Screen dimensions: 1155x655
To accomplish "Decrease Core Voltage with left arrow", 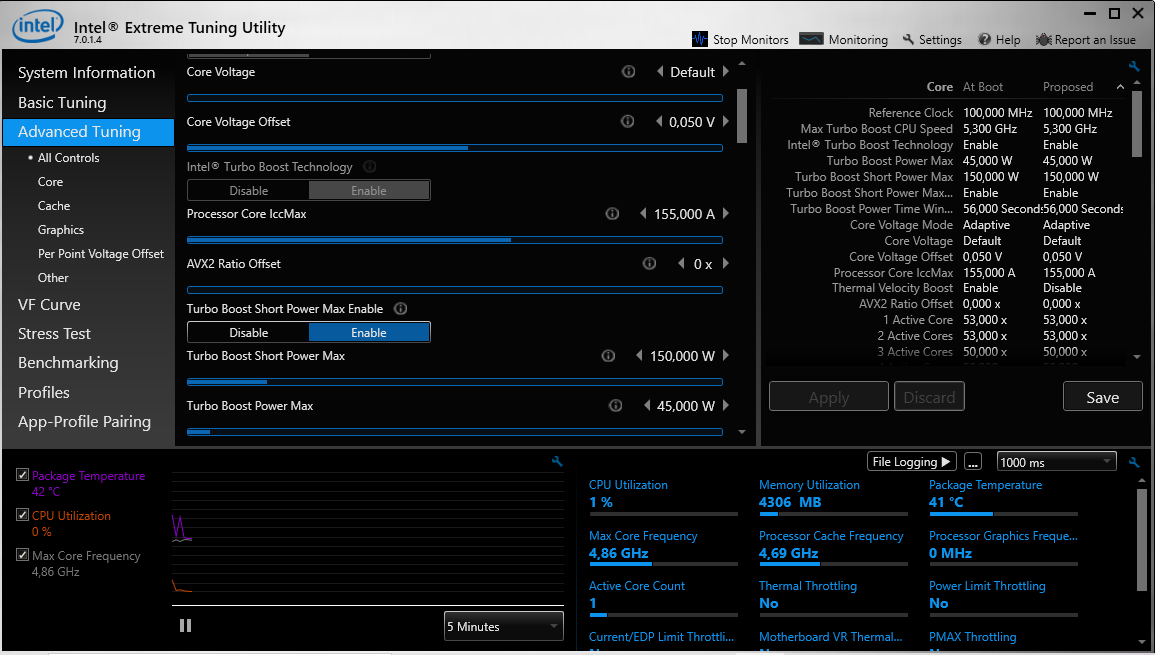I will 660,71.
